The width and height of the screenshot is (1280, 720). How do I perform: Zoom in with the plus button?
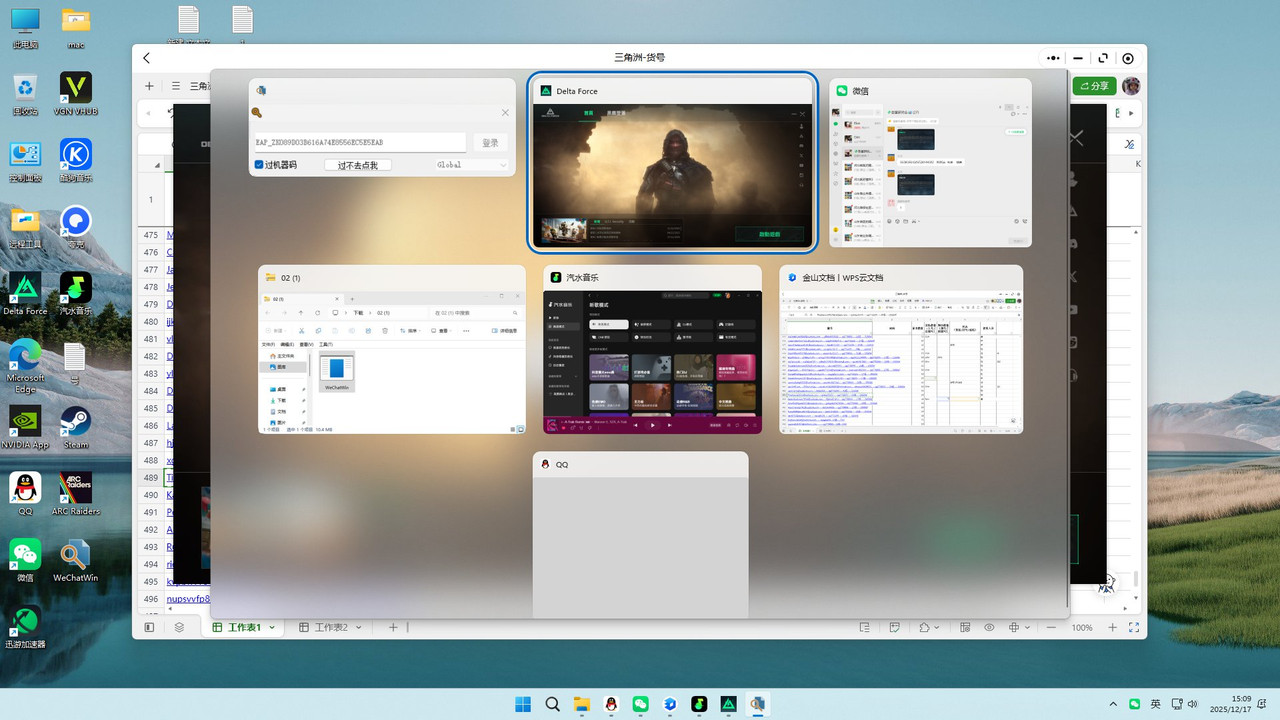click(1112, 627)
